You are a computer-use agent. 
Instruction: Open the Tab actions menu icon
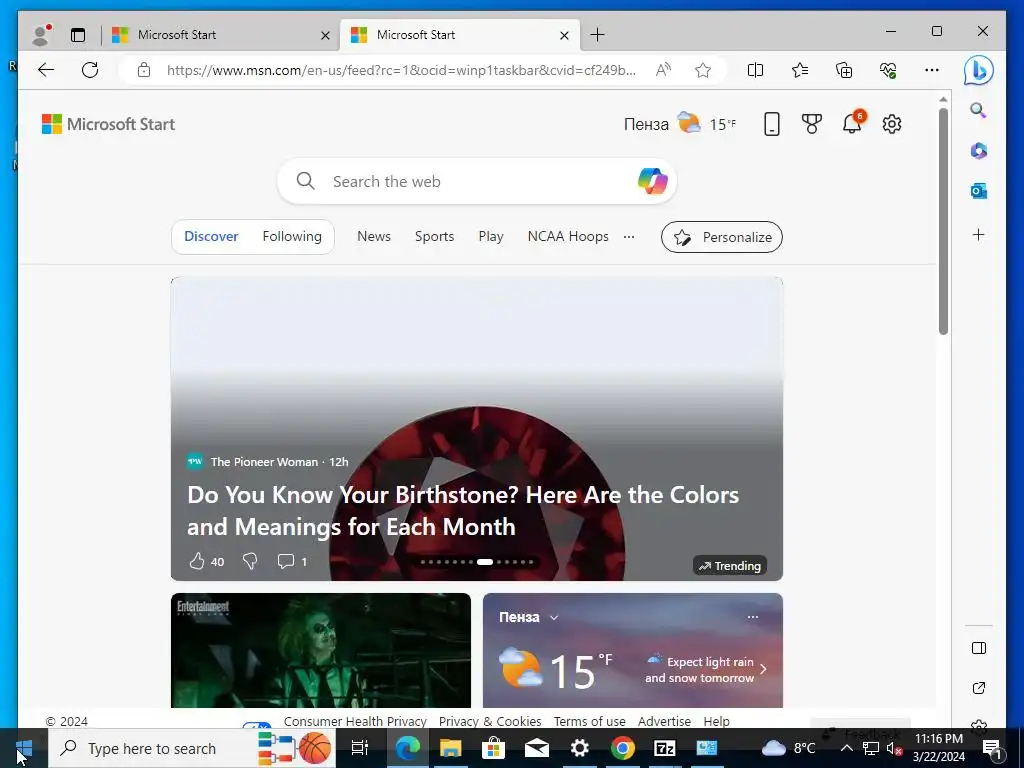(78, 35)
